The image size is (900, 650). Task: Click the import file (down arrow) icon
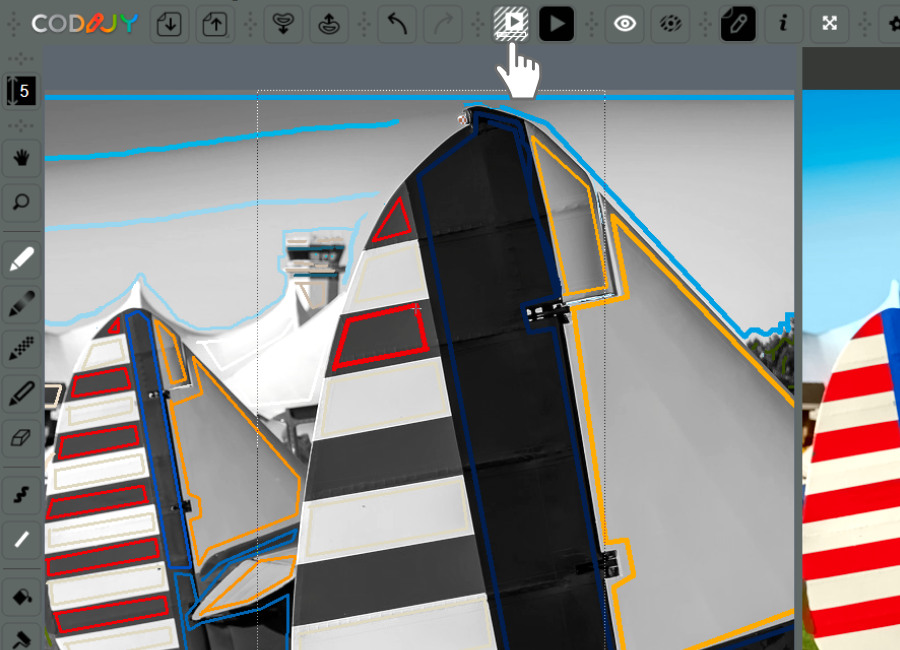(x=170, y=24)
